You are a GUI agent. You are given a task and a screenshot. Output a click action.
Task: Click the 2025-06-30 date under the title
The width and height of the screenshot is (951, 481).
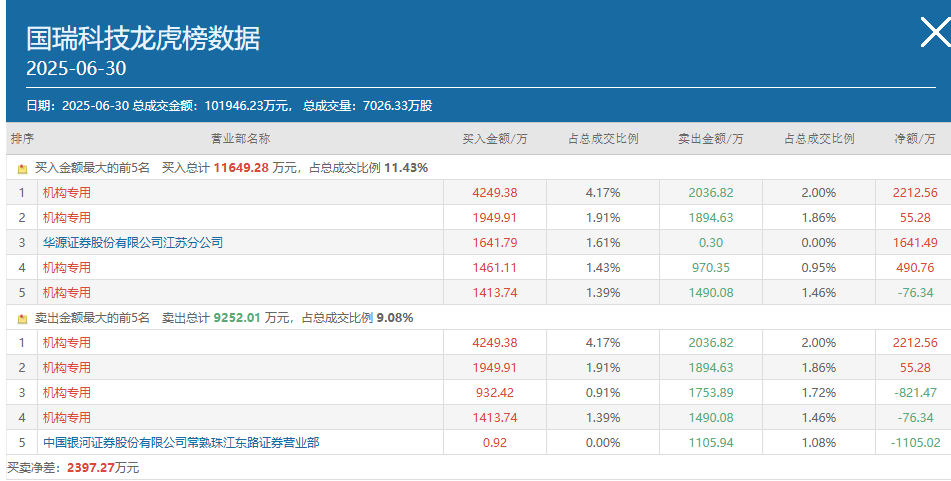pyautogui.click(x=76, y=69)
